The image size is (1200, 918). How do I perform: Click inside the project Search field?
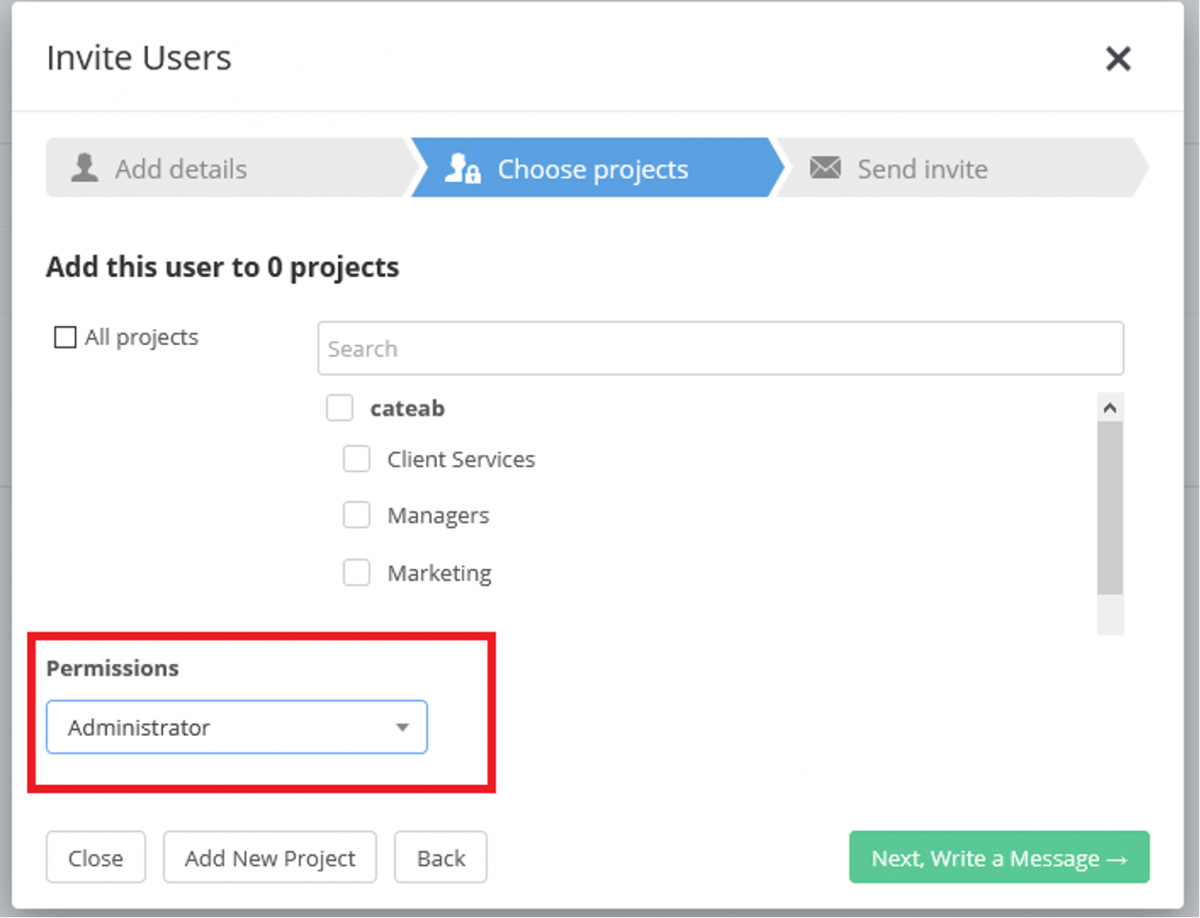click(x=720, y=347)
